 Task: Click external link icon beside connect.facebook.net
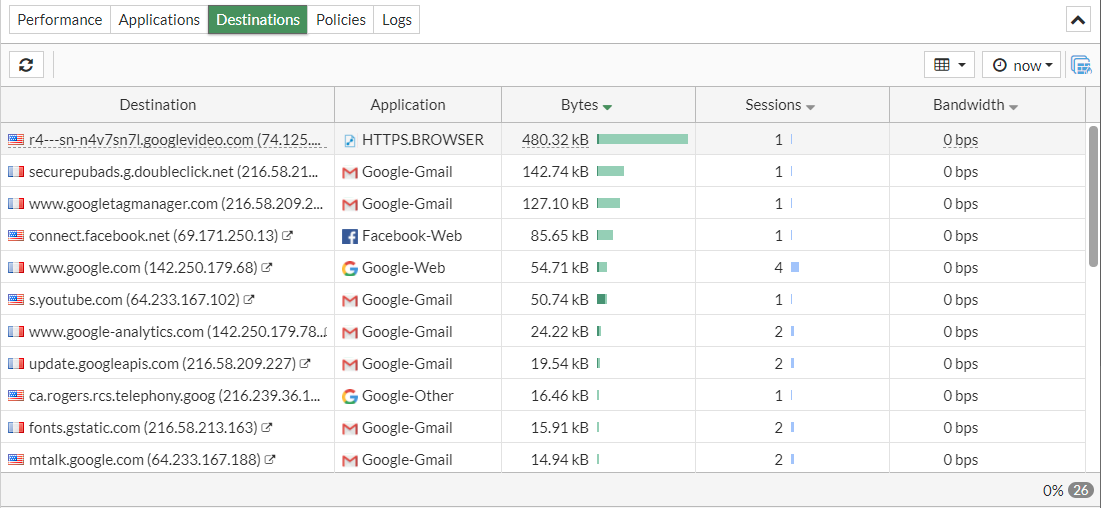coord(288,236)
